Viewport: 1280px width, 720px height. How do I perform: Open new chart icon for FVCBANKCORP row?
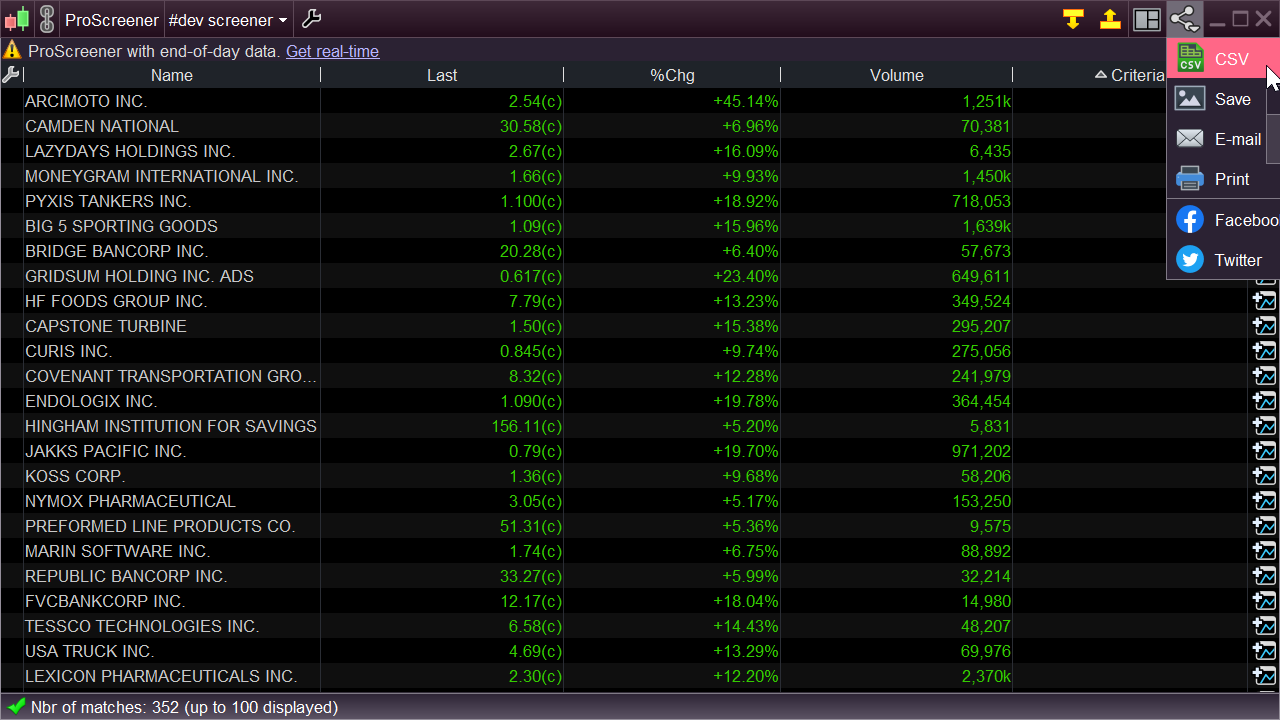(x=1265, y=601)
